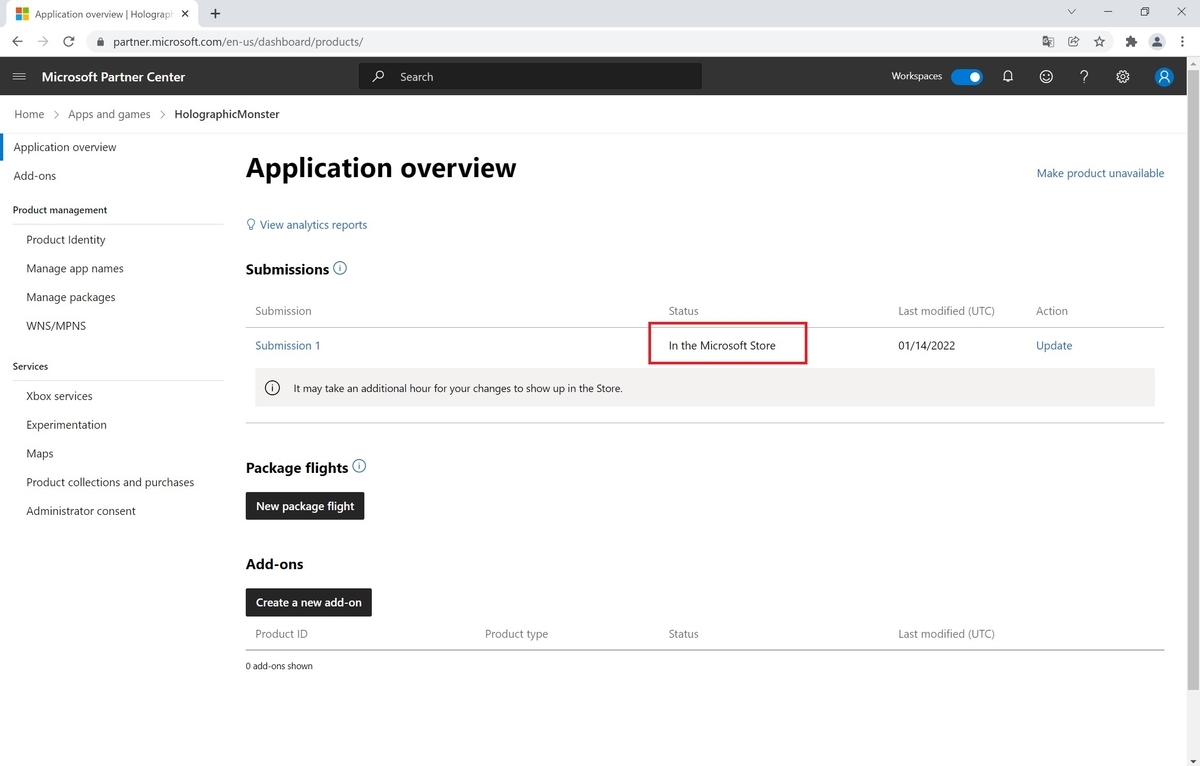Screen dimensions: 1200x766
Task: Open Xbox services
Action: [59, 396]
